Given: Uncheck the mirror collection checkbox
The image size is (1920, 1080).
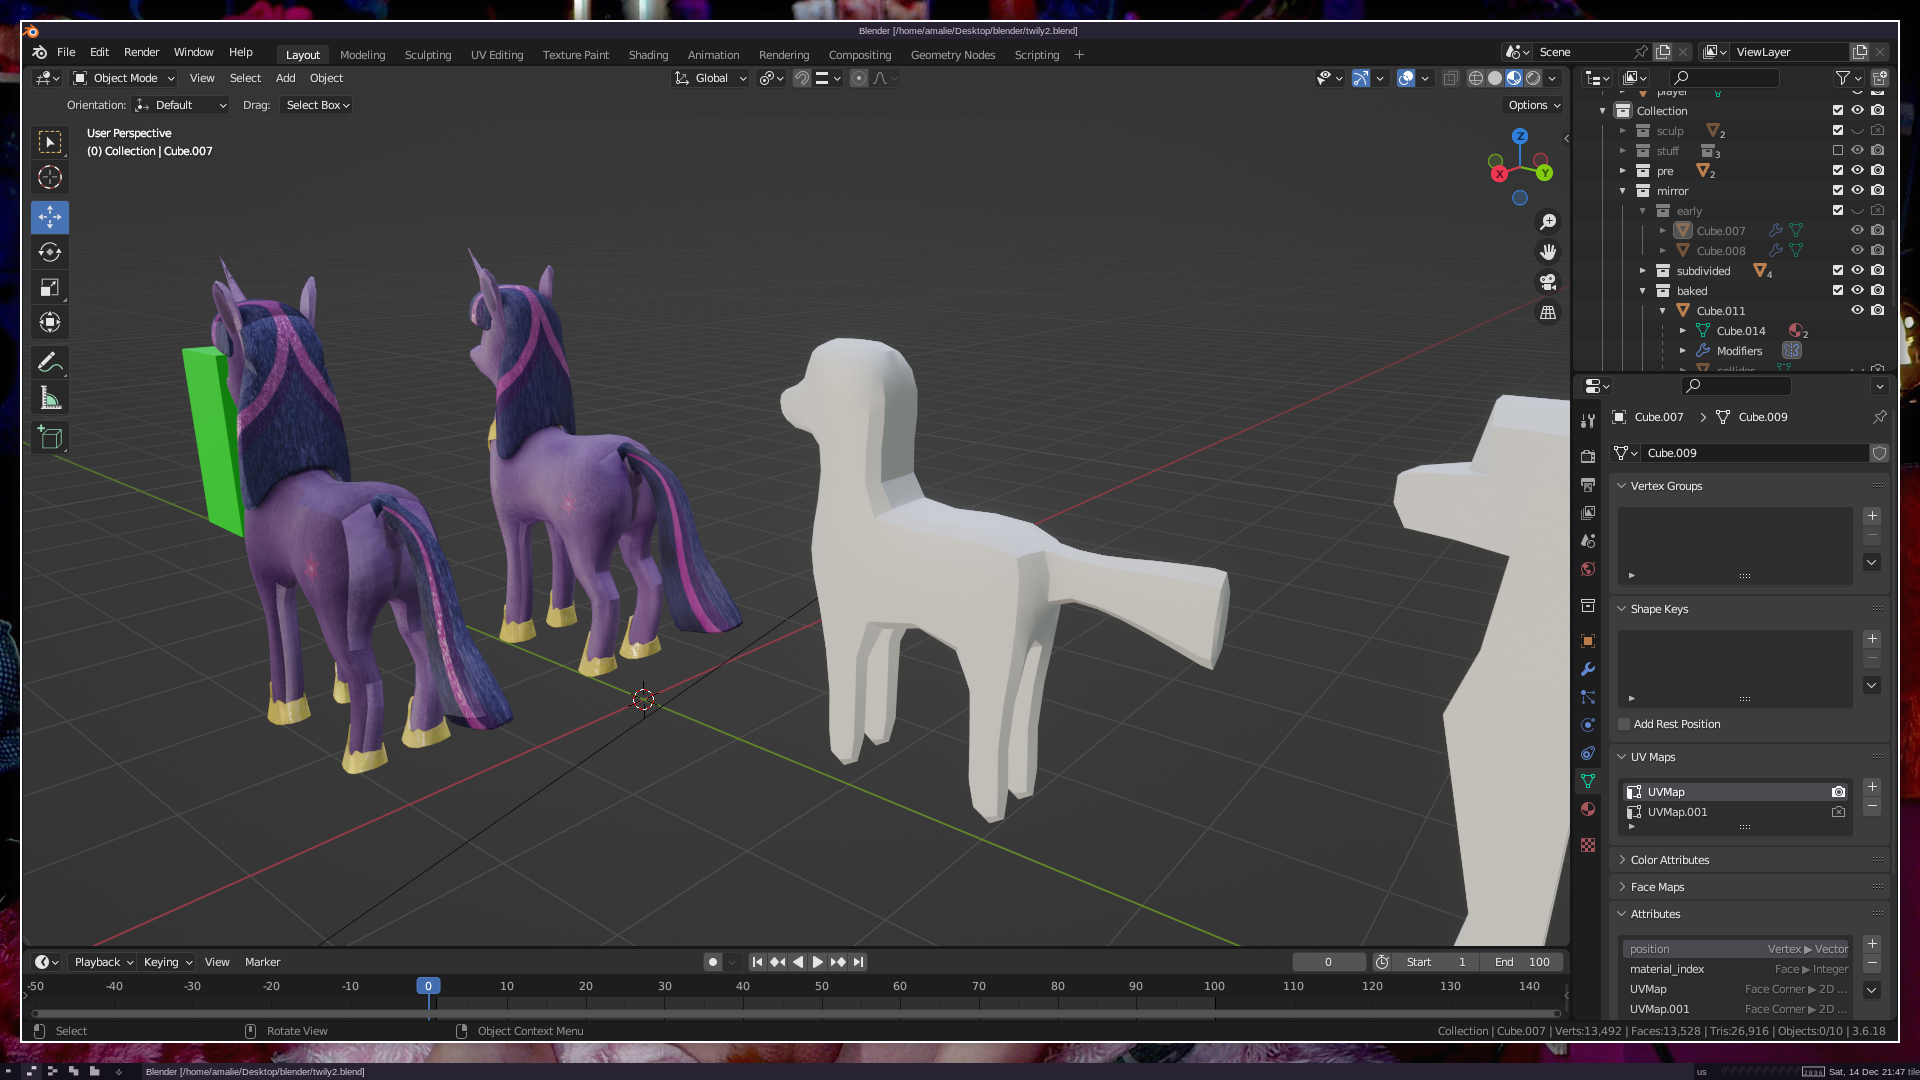Looking at the screenshot, I should (x=1838, y=190).
